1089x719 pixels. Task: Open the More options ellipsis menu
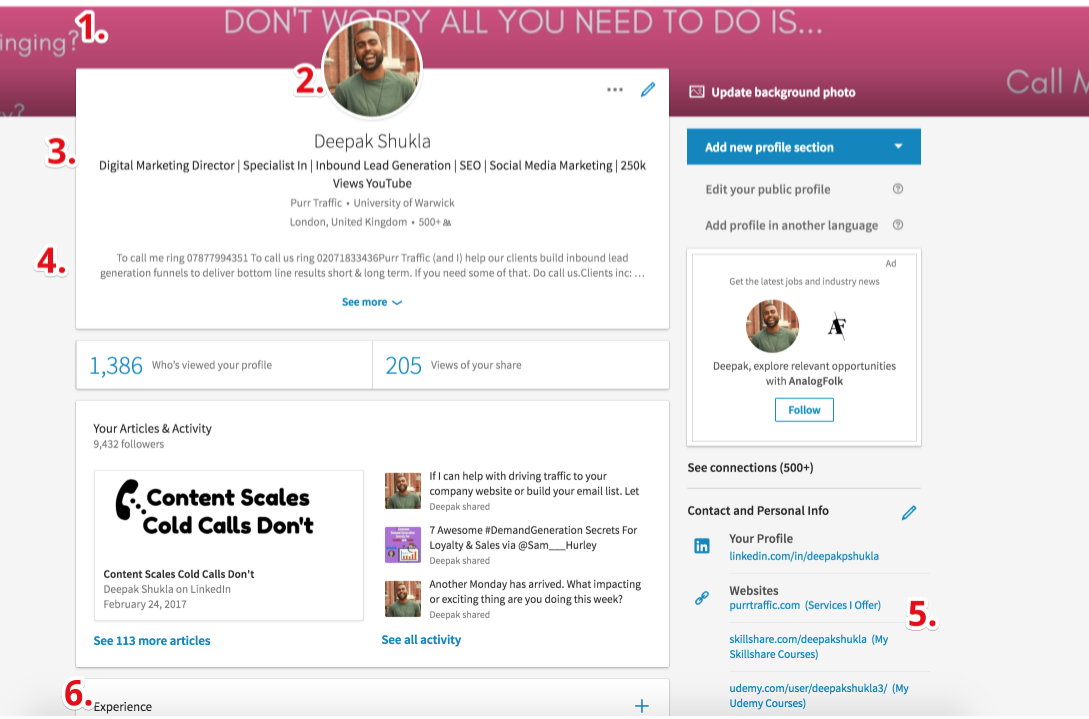coord(614,89)
